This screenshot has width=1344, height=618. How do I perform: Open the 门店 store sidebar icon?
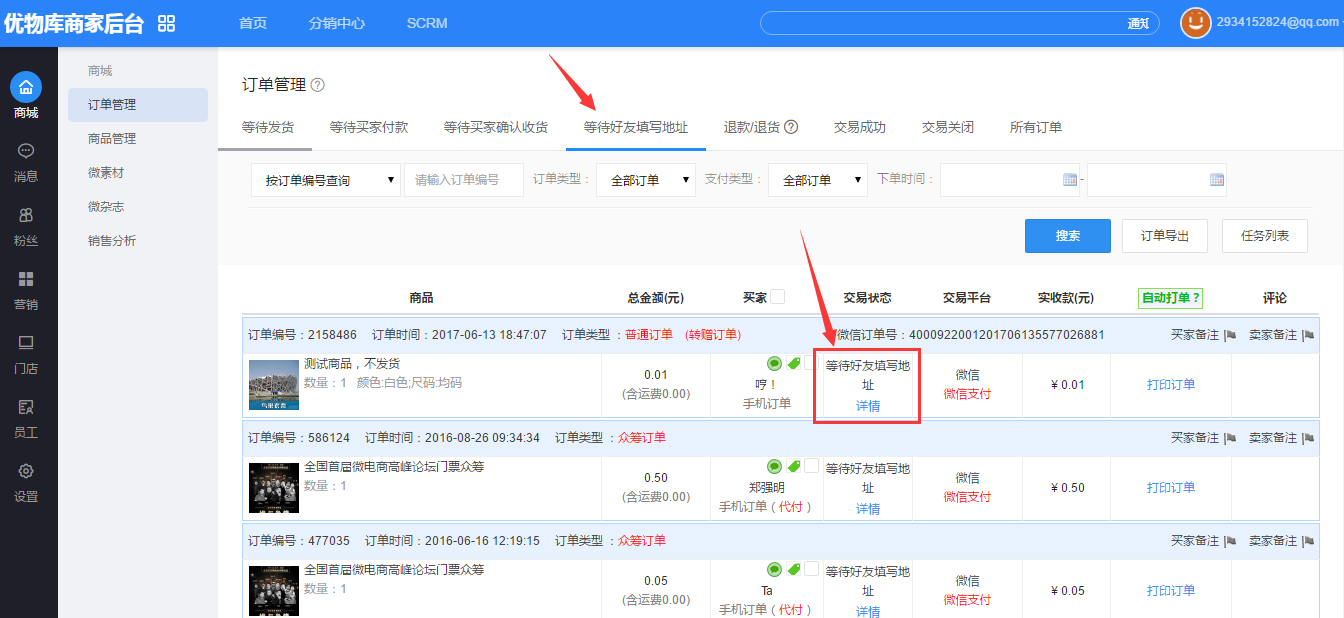pos(26,352)
